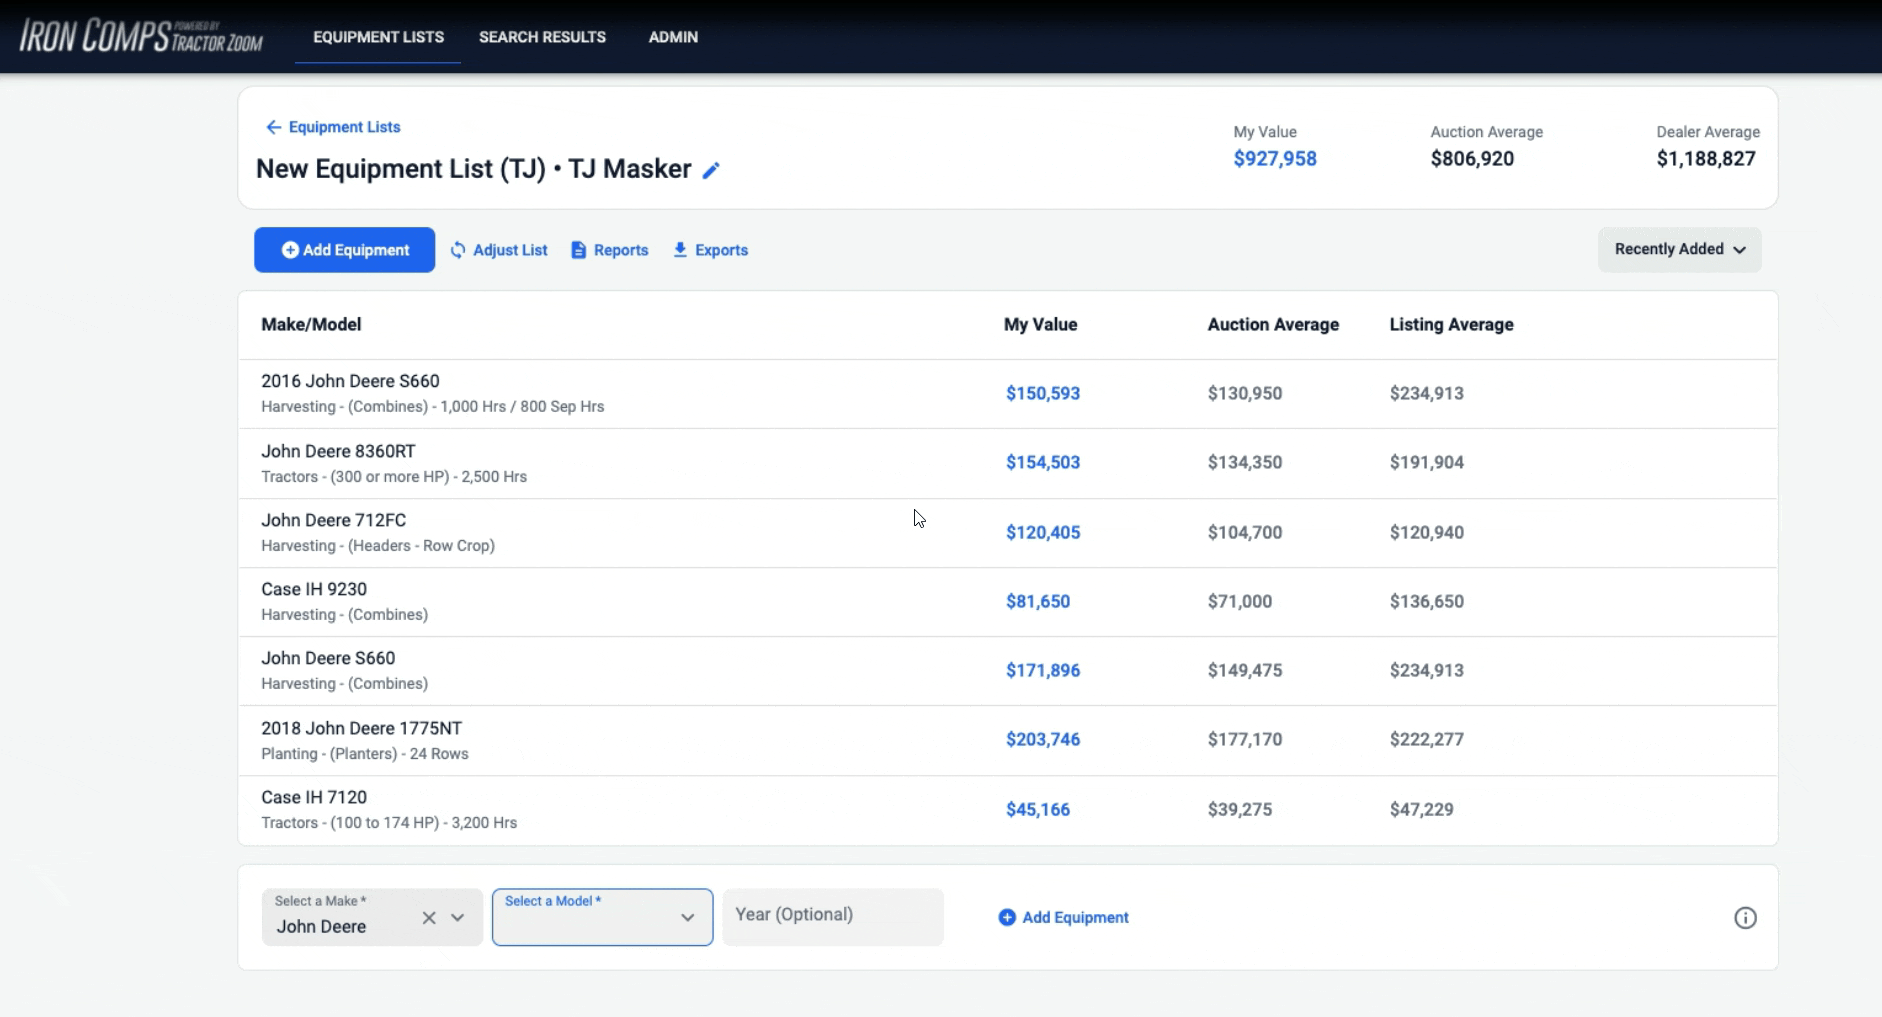Screen dimensions: 1882x1017
Task: Click My Value $81,650 for Case IH 9230
Action: (1038, 601)
